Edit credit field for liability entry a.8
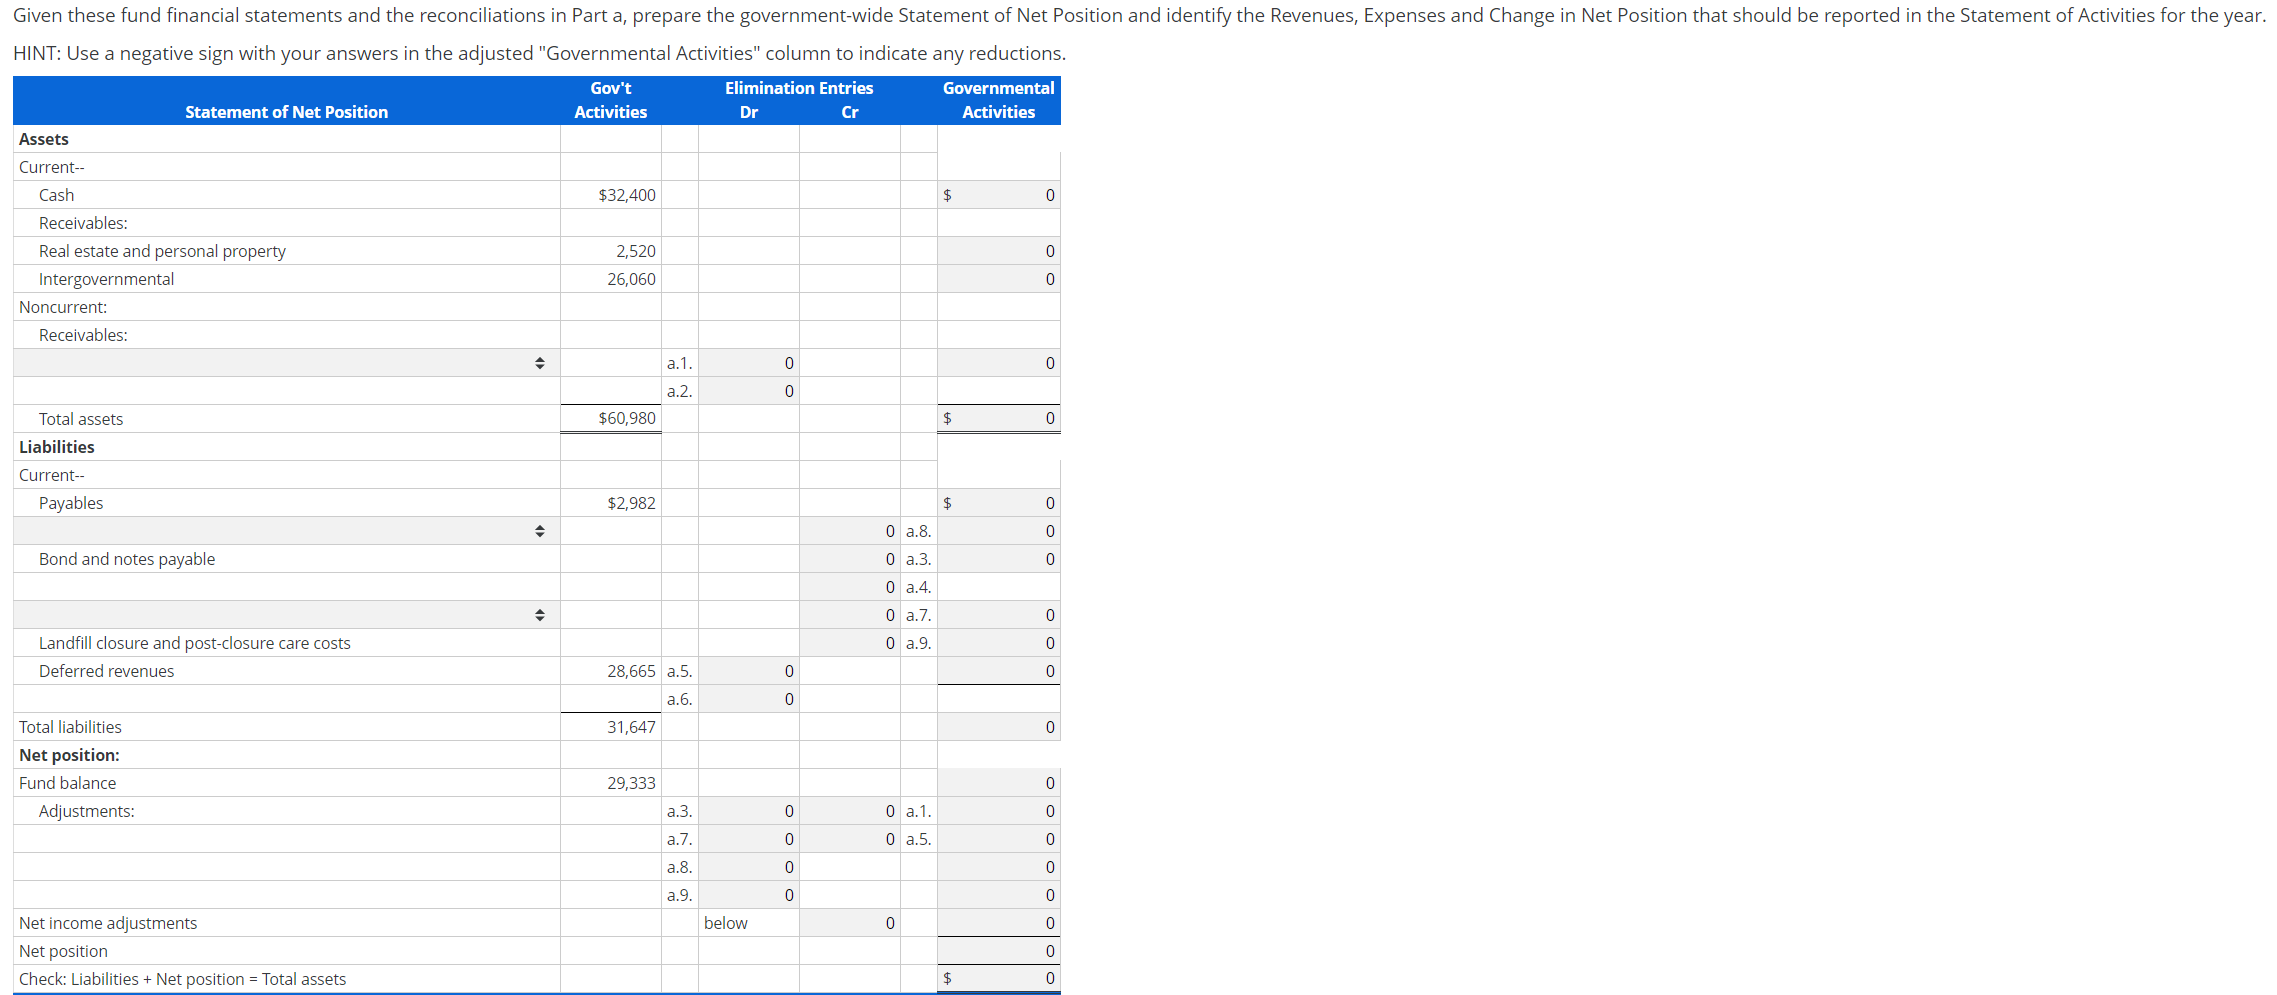 [x=849, y=531]
